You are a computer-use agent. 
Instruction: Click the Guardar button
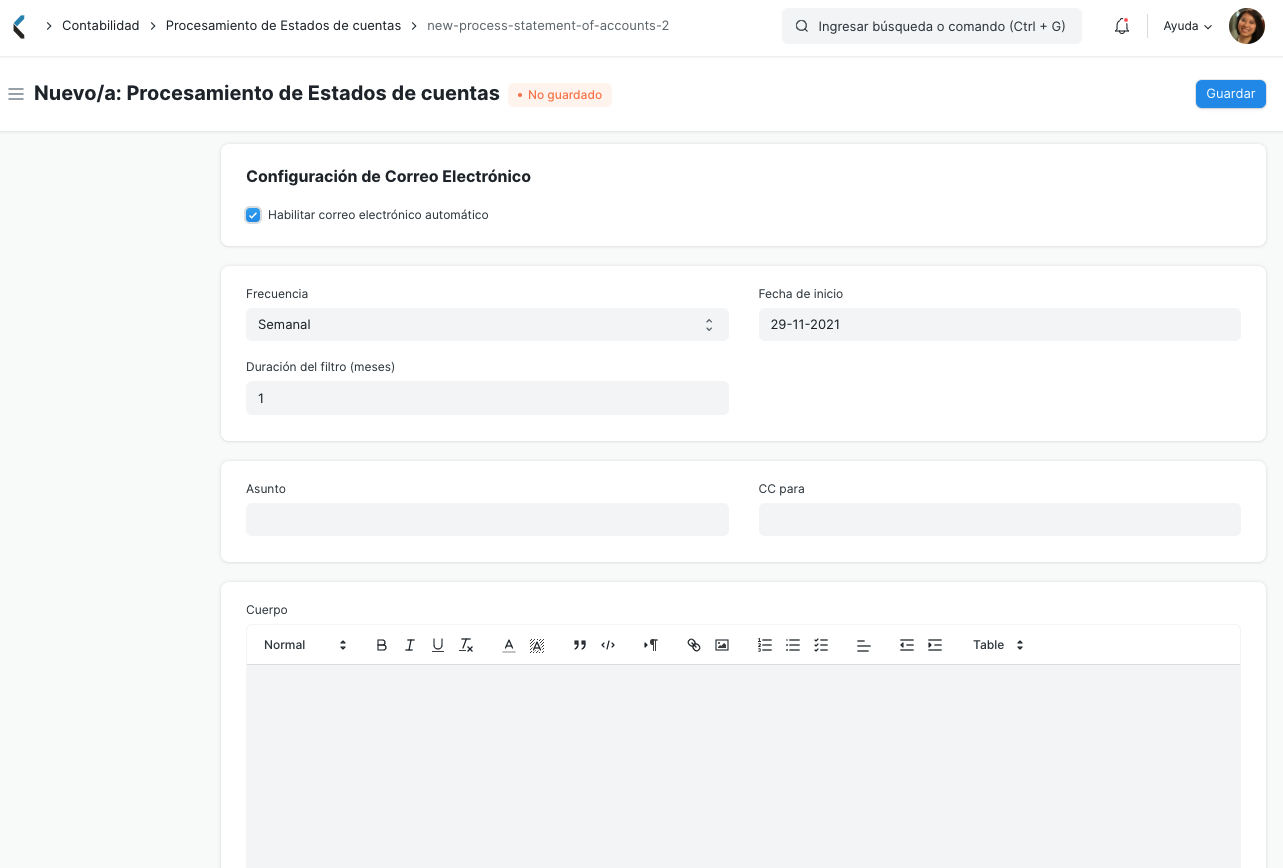[x=1230, y=93]
